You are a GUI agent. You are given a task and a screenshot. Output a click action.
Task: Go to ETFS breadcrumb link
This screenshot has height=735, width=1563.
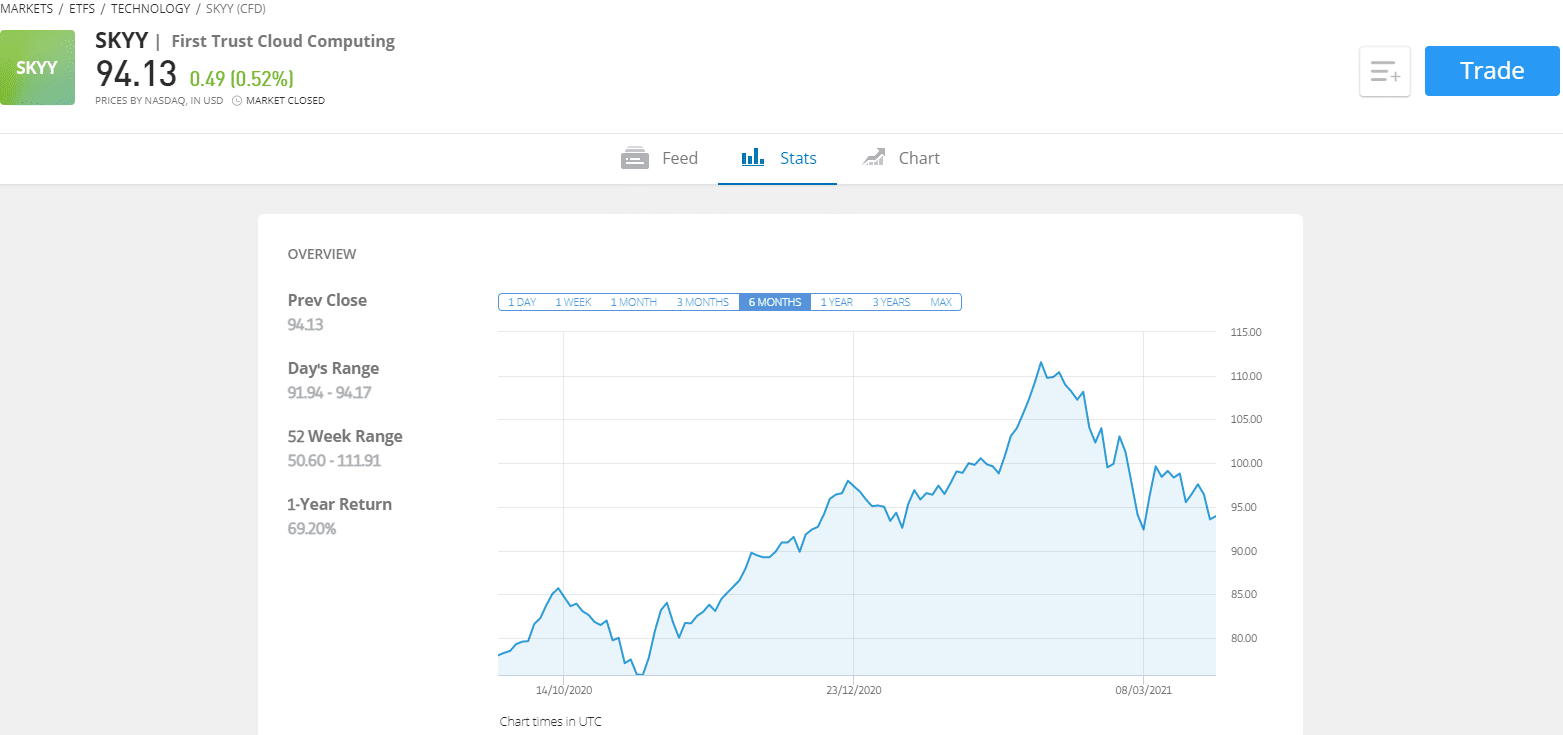click(x=82, y=9)
